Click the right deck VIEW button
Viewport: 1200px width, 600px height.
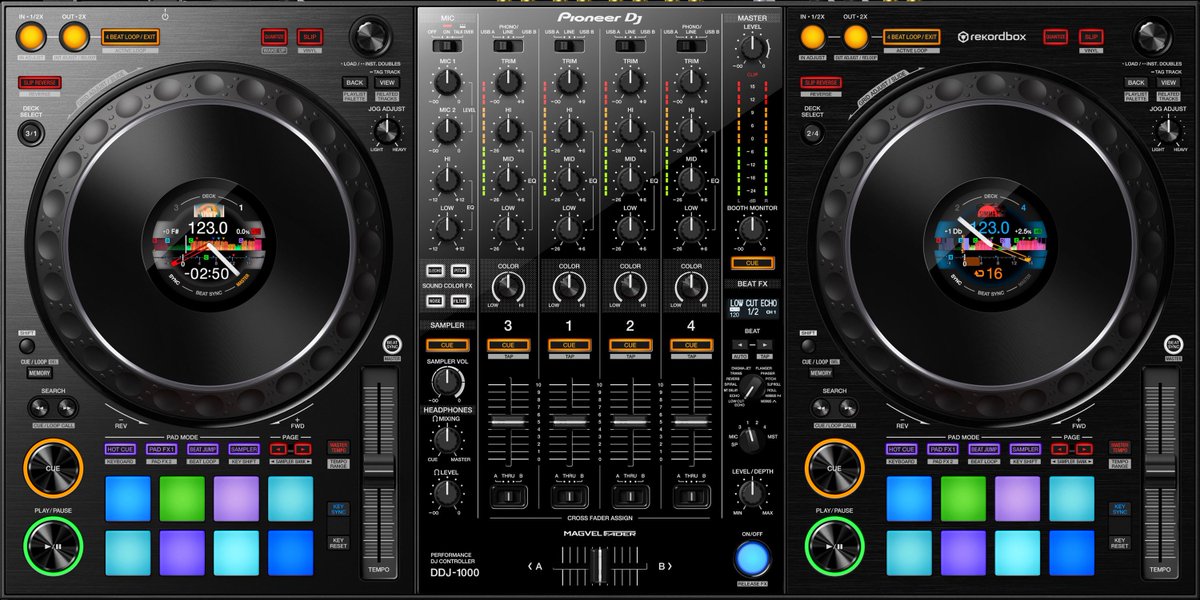(1168, 82)
